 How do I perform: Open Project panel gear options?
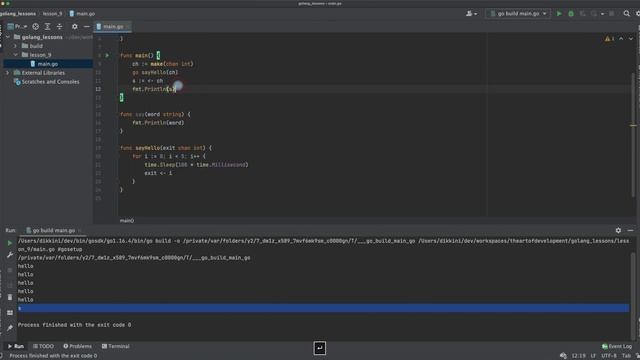tap(75, 27)
